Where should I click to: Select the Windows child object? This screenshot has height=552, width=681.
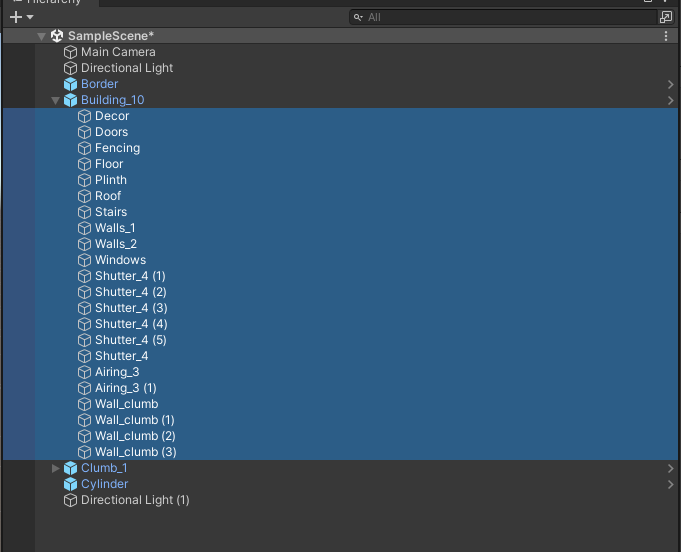tap(120, 260)
